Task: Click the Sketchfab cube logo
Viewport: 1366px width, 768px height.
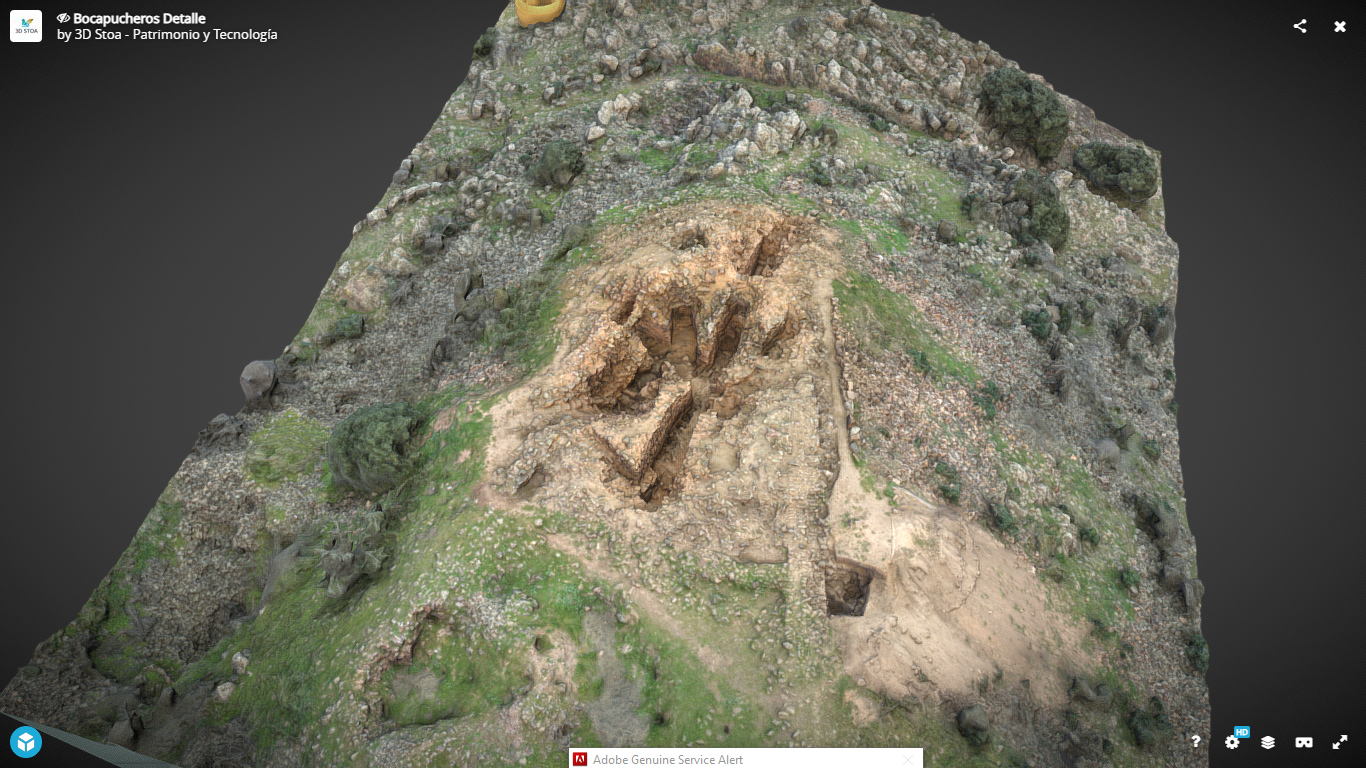Action: click(26, 741)
